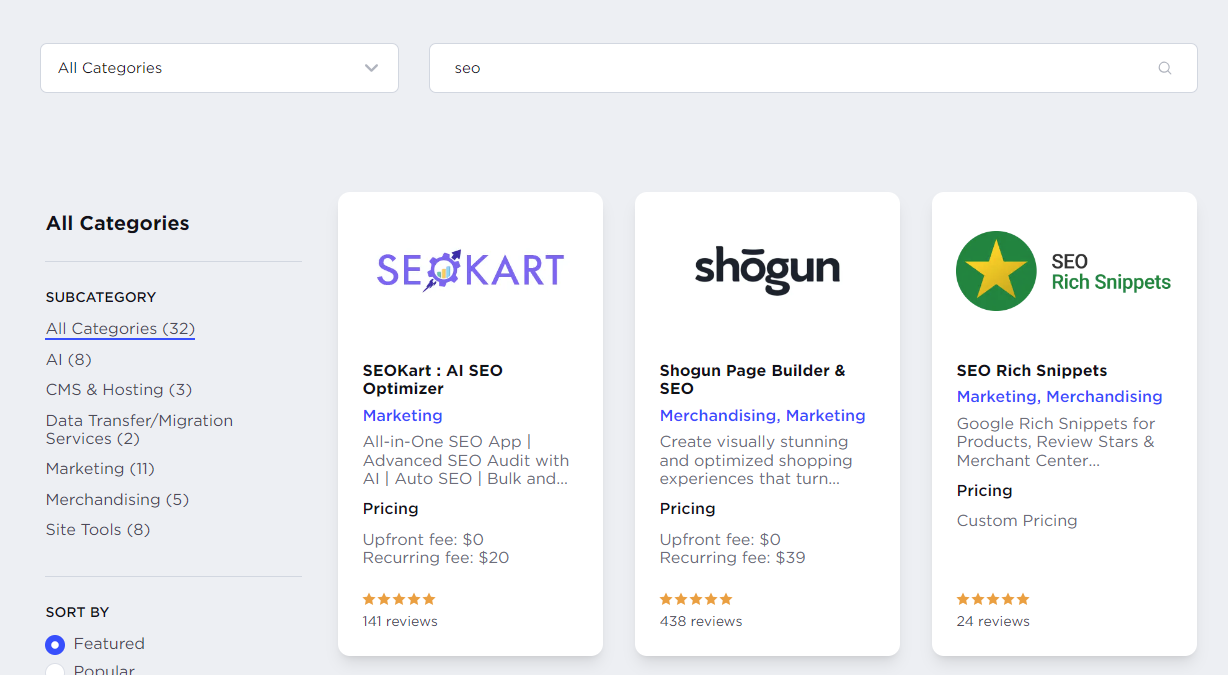Open the SEOKart logo image
Image resolution: width=1228 pixels, height=675 pixels.
(470, 270)
